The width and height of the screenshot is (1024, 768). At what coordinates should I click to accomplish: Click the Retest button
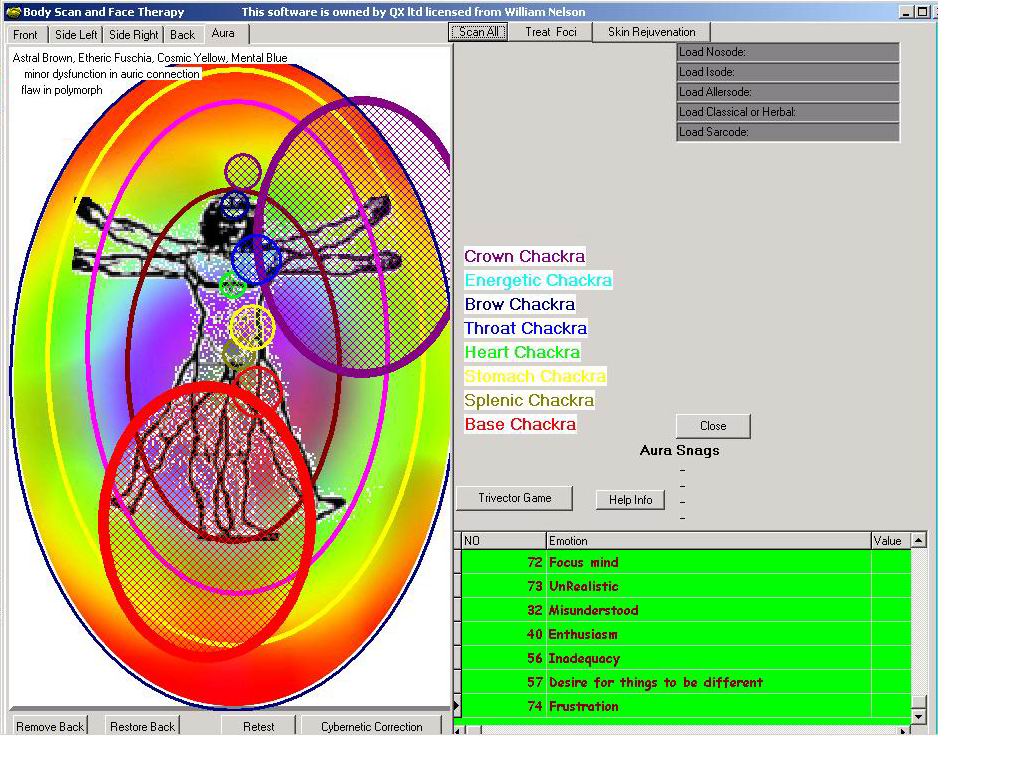click(x=259, y=726)
